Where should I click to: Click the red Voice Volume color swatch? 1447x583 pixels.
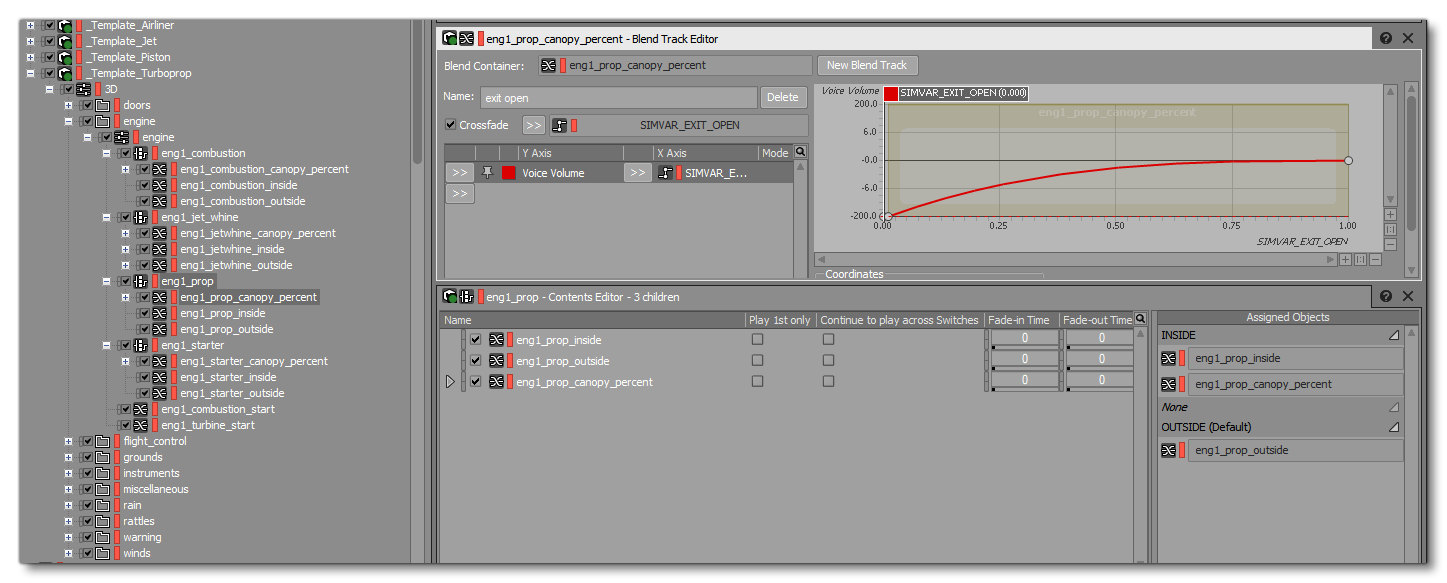tap(508, 173)
